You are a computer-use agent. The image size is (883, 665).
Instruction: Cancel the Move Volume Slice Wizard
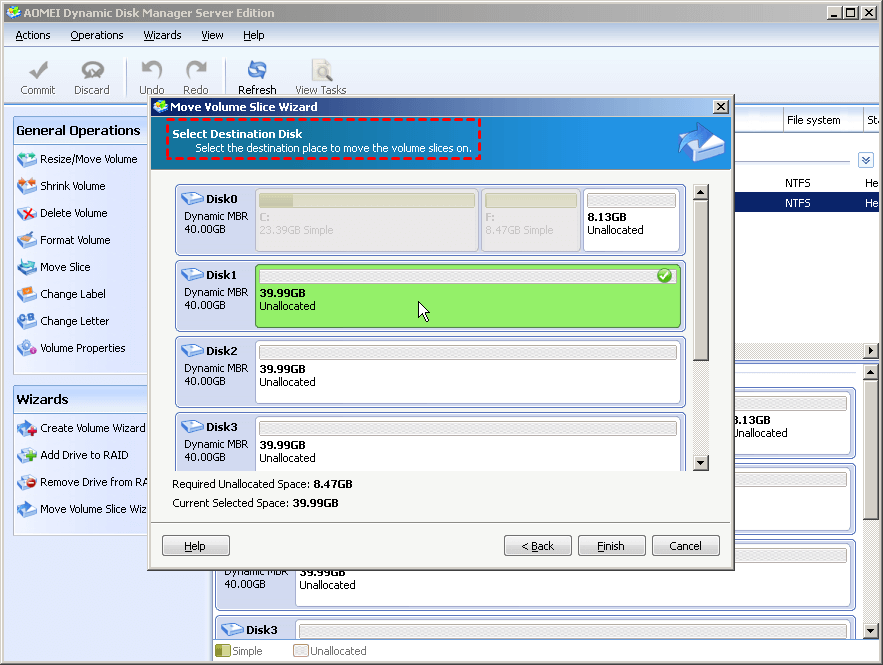[x=685, y=546]
